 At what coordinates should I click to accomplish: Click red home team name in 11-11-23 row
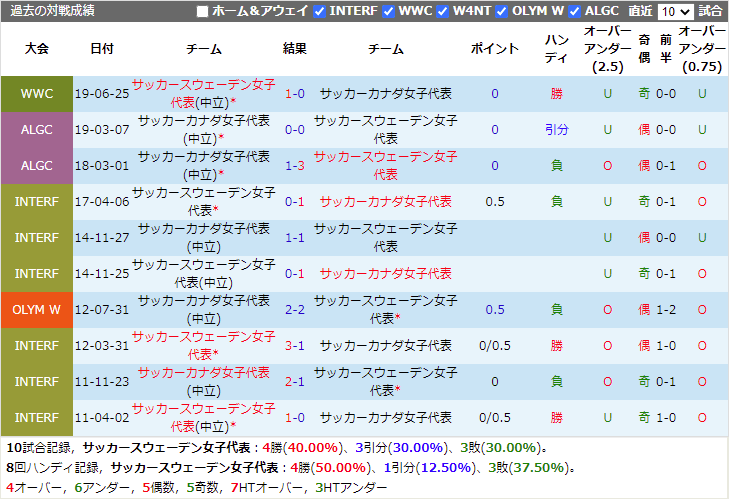pos(204,373)
